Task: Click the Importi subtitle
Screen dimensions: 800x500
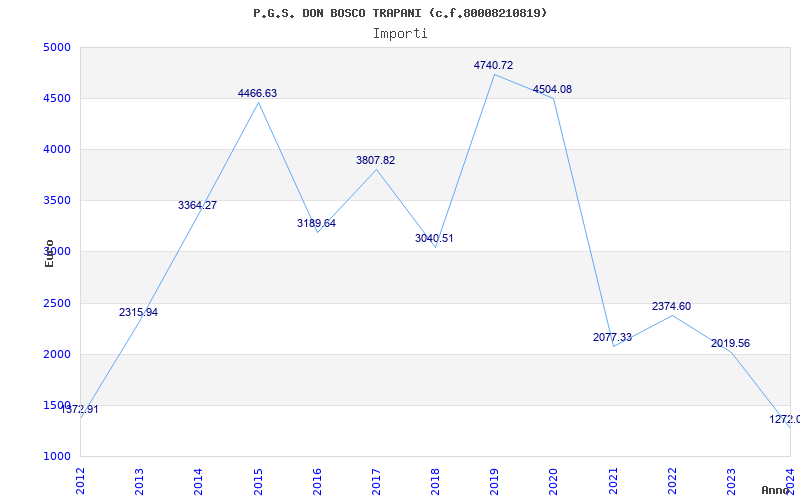Action: 400,34
